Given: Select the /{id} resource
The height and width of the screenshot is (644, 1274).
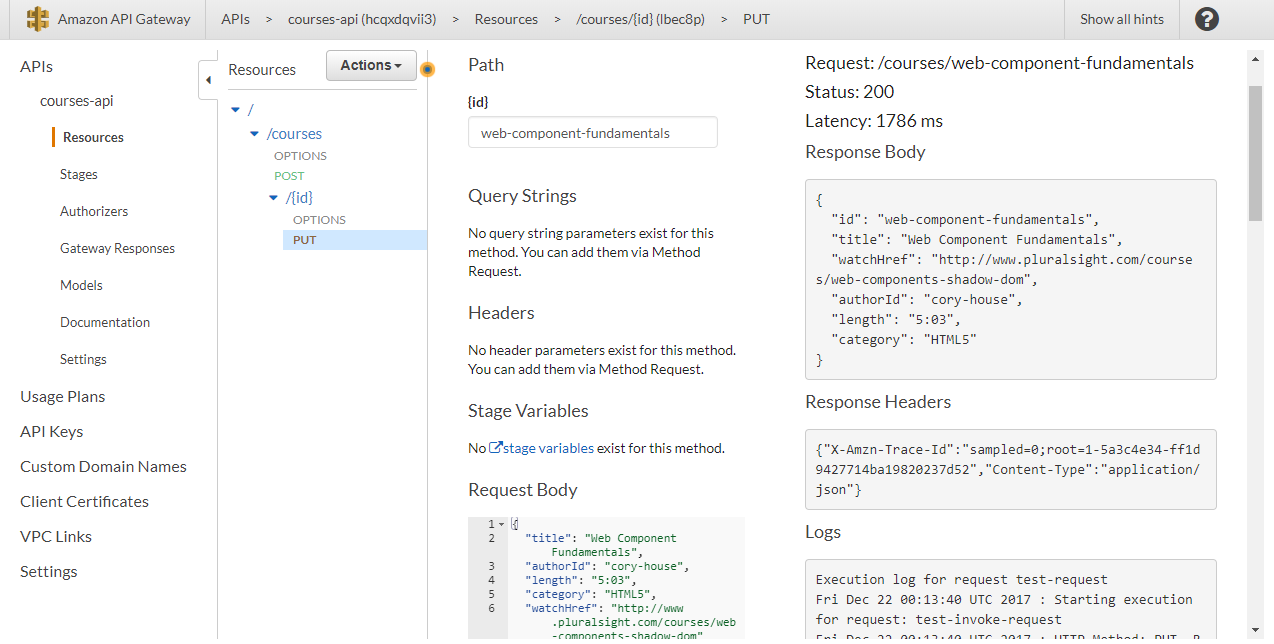Looking at the screenshot, I should (299, 198).
